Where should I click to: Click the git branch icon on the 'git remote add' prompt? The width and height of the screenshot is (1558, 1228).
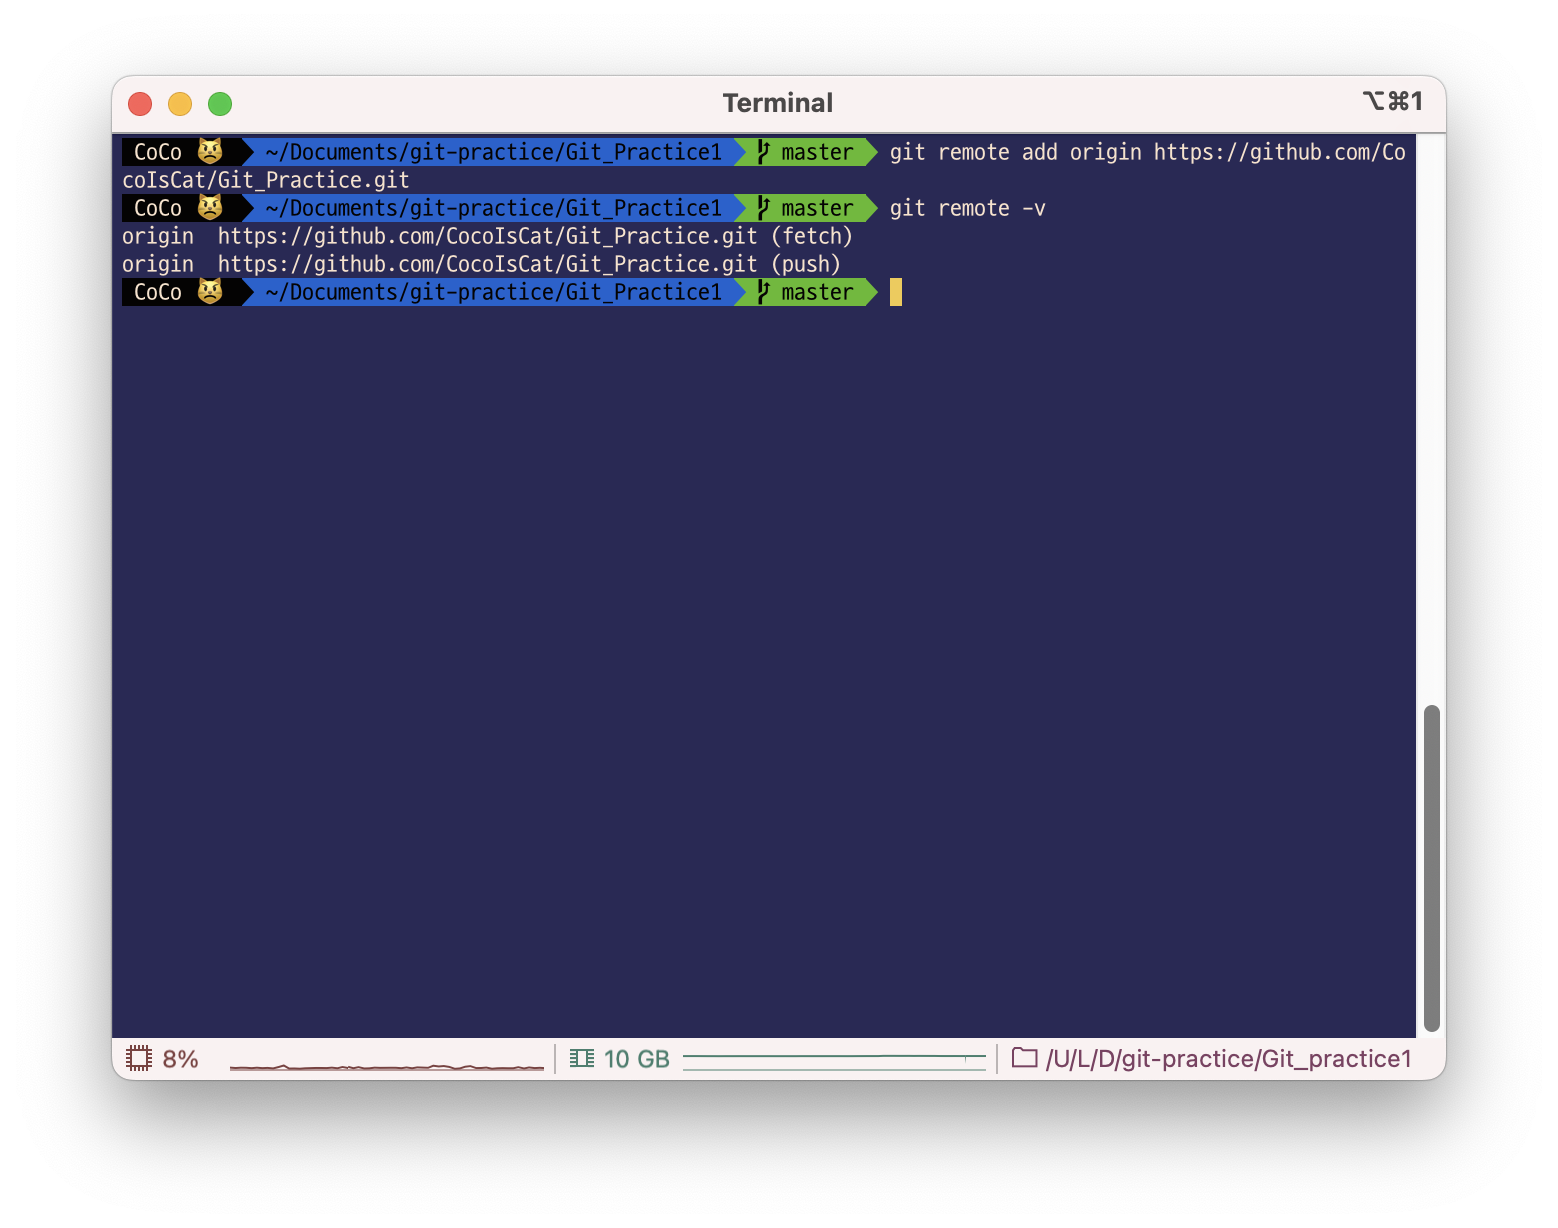[x=764, y=152]
